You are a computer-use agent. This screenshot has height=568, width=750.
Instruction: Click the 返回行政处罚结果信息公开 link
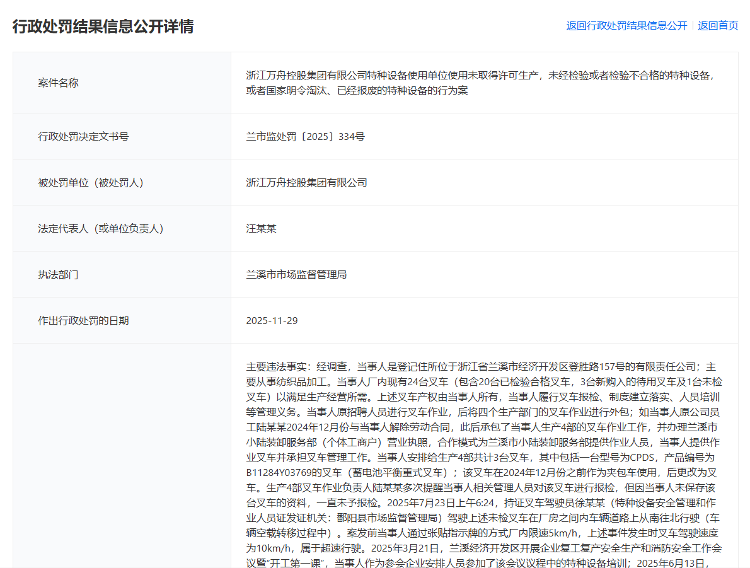tap(626, 25)
